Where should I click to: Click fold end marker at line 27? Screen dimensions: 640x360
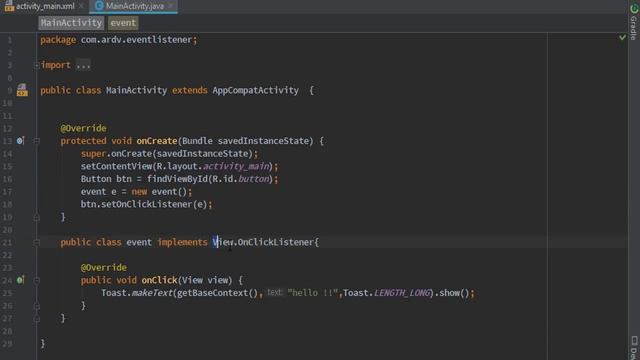coord(36,318)
